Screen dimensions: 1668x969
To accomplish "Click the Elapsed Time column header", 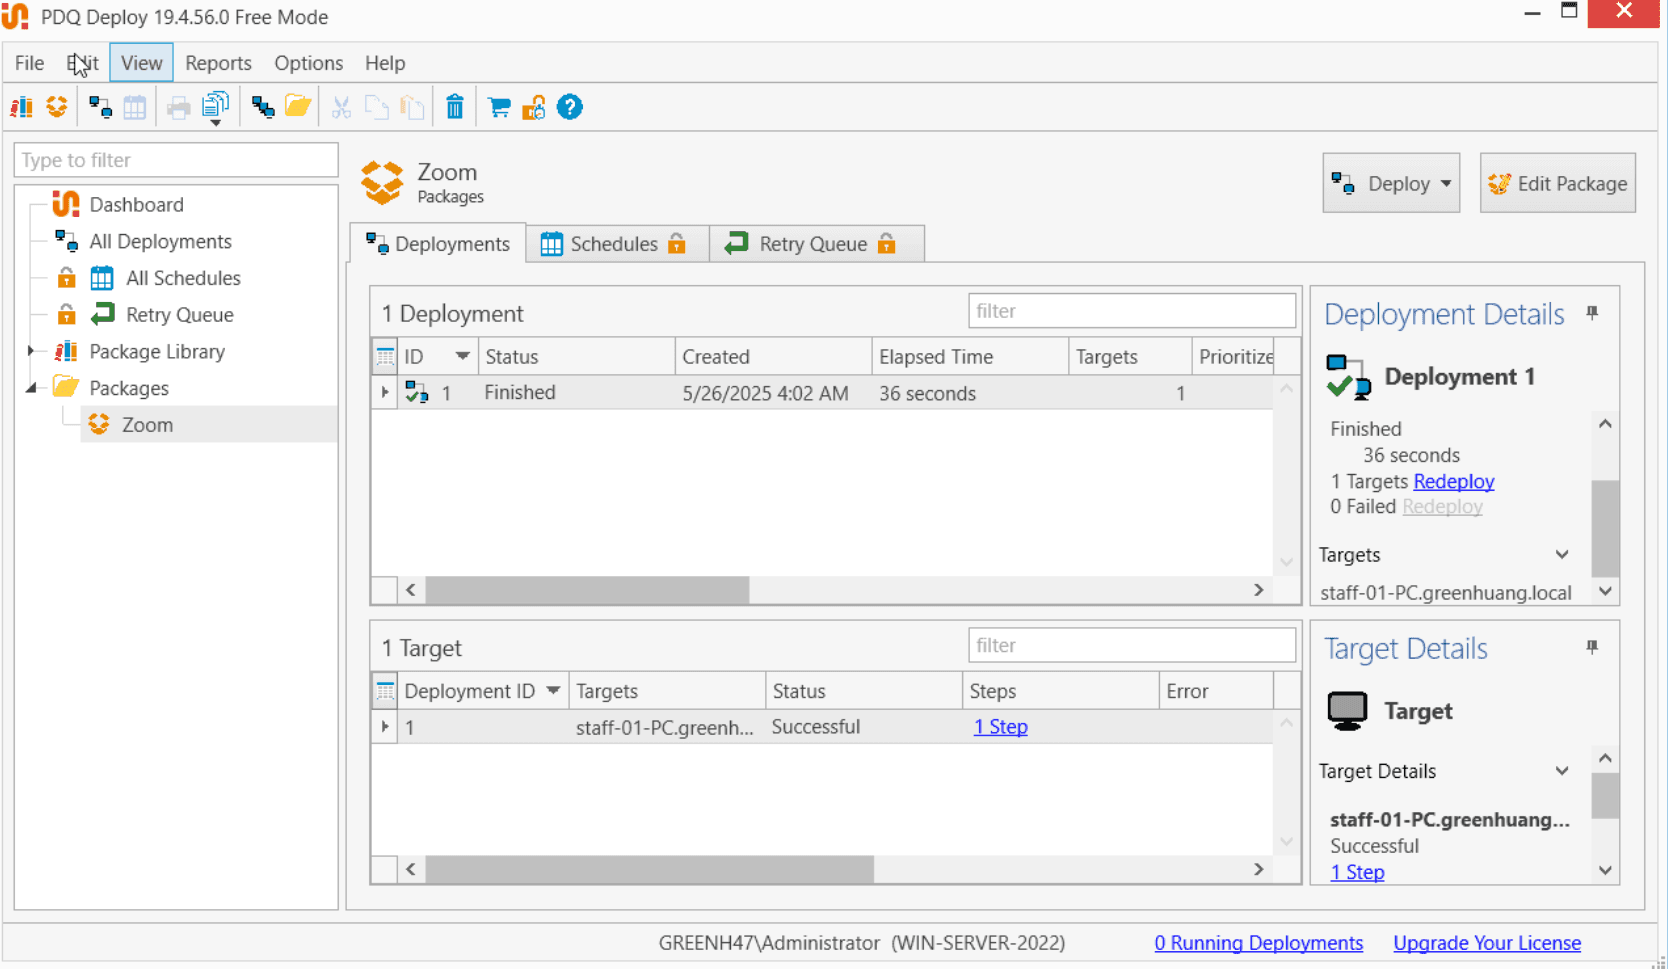I will (x=969, y=357).
